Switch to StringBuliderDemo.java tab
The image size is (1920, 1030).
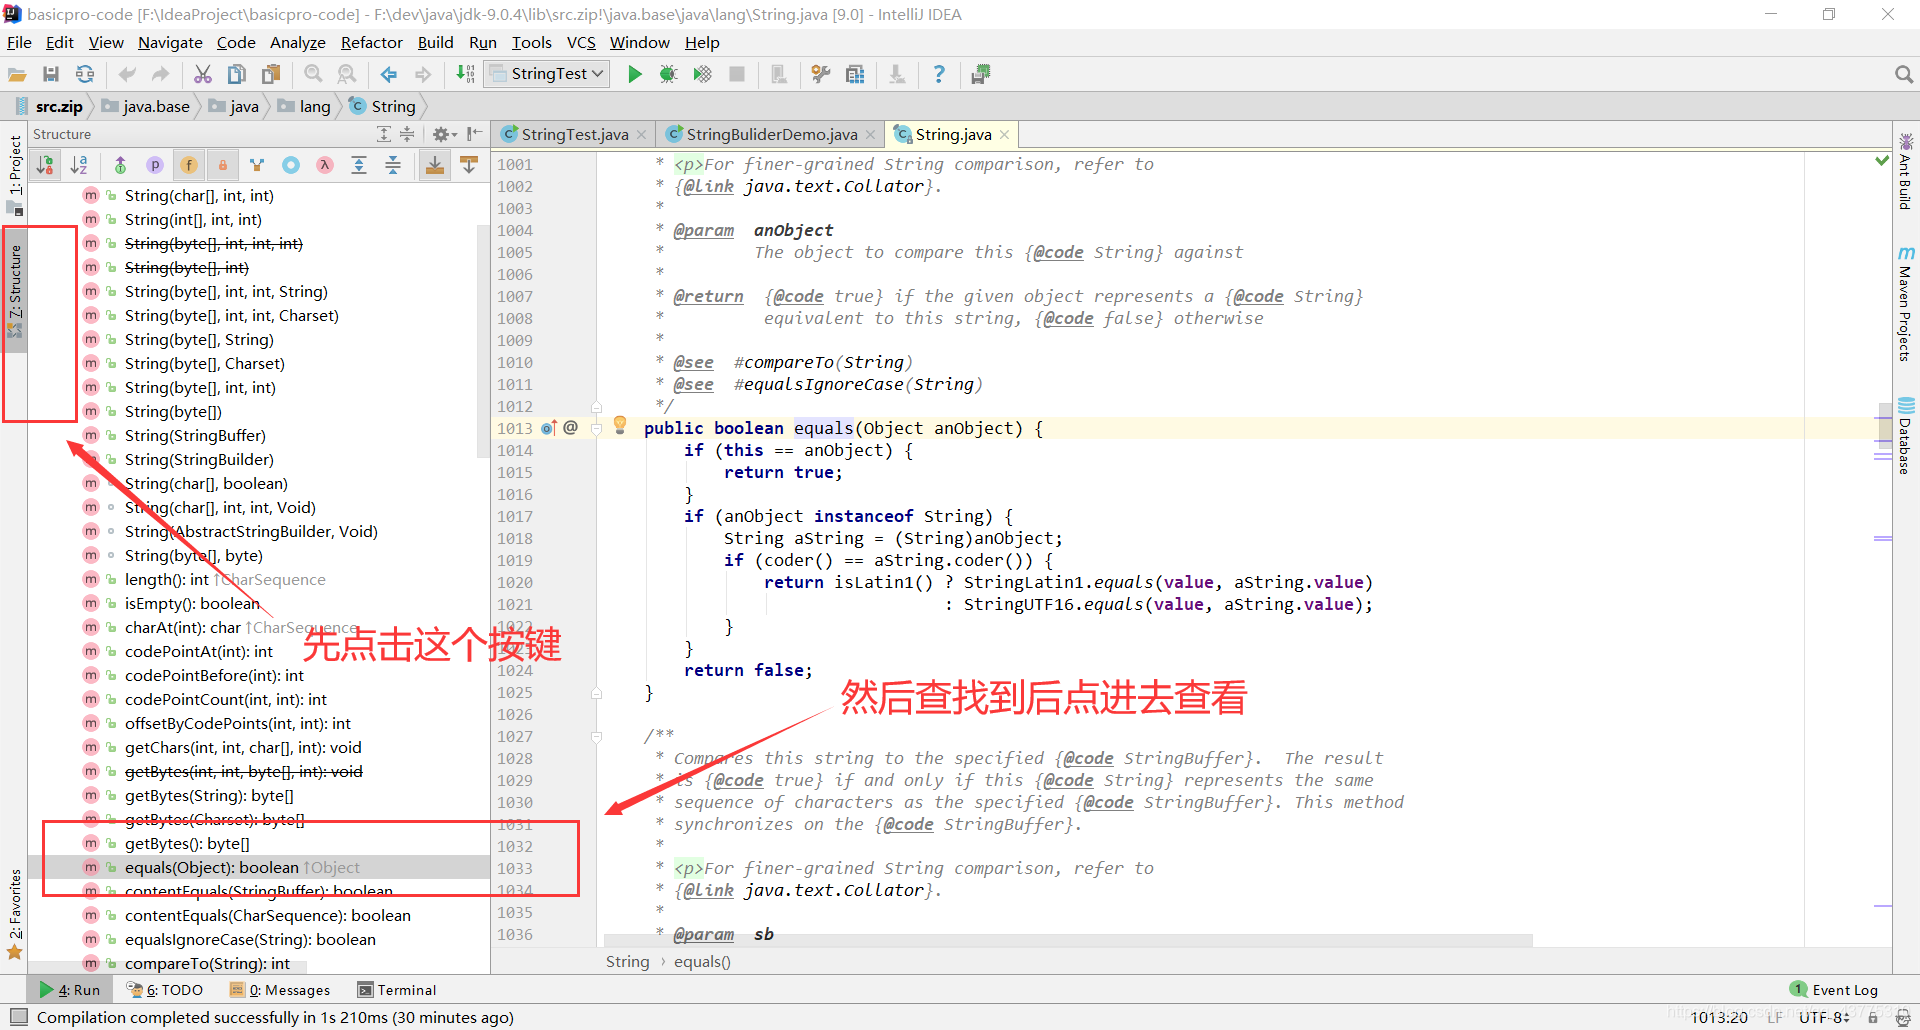[x=771, y=134]
